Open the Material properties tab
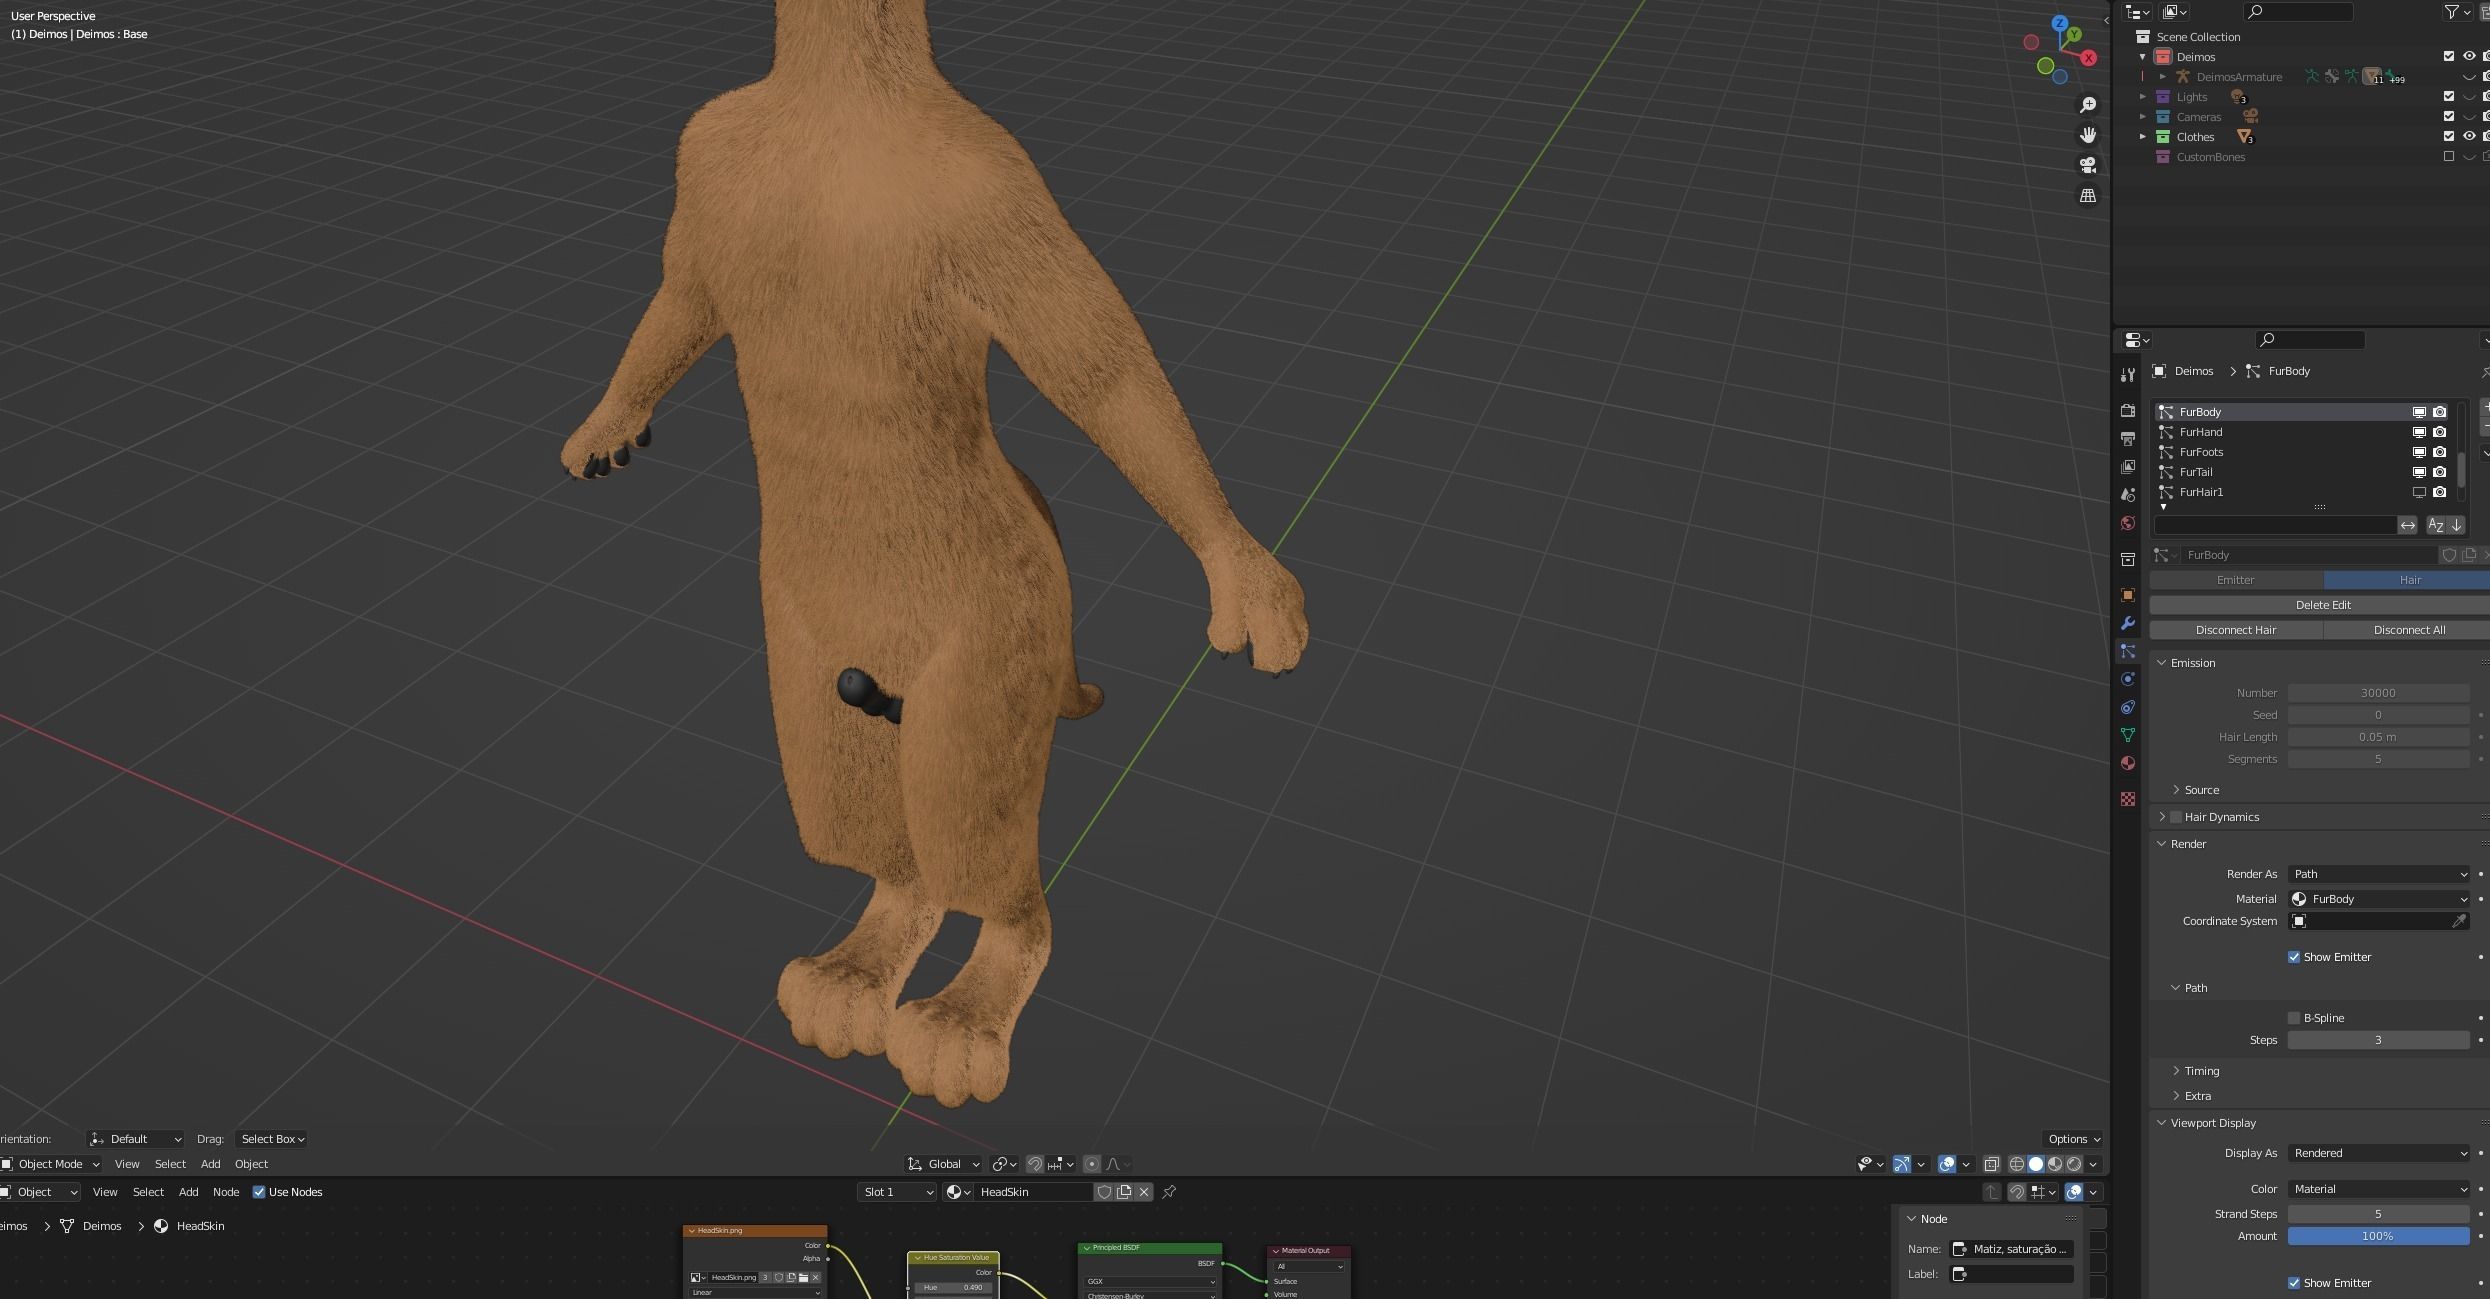The height and width of the screenshot is (1299, 2490). 2127,763
